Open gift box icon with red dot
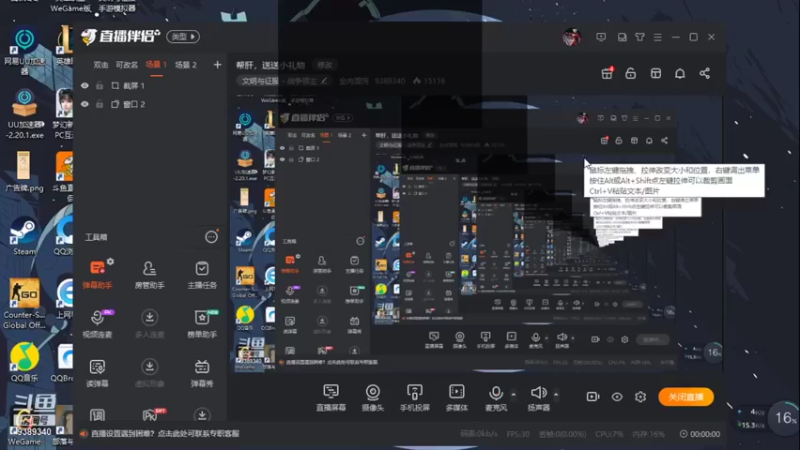Image resolution: width=800 pixels, height=450 pixels. pyautogui.click(x=607, y=73)
